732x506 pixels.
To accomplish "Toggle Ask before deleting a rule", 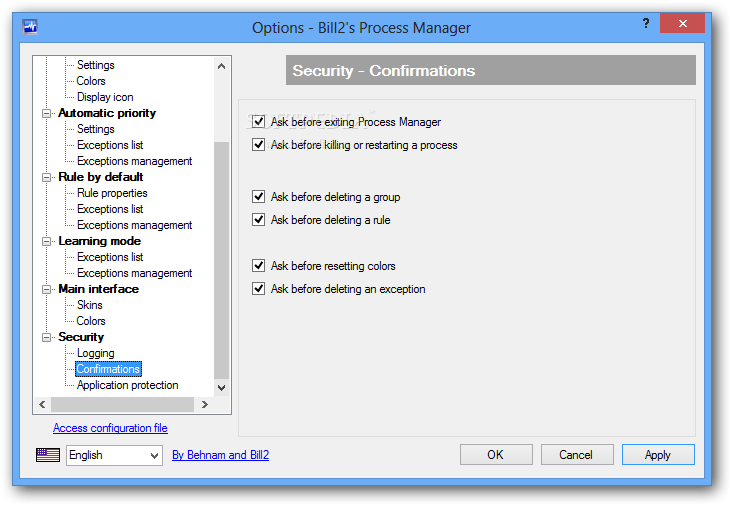I will coord(258,219).
